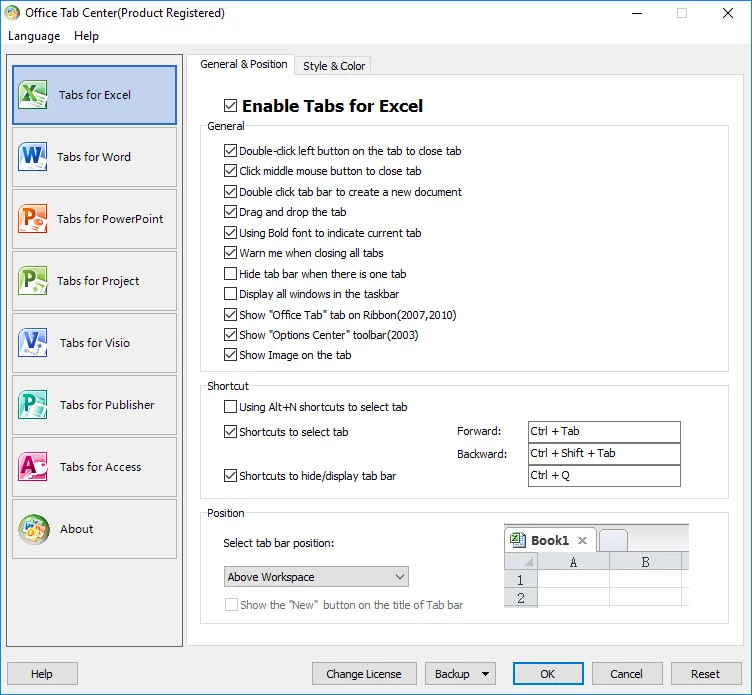Image resolution: width=752 pixels, height=695 pixels.
Task: Click the Backward shortcut field Ctrl + Shift + Tab
Action: (x=604, y=454)
